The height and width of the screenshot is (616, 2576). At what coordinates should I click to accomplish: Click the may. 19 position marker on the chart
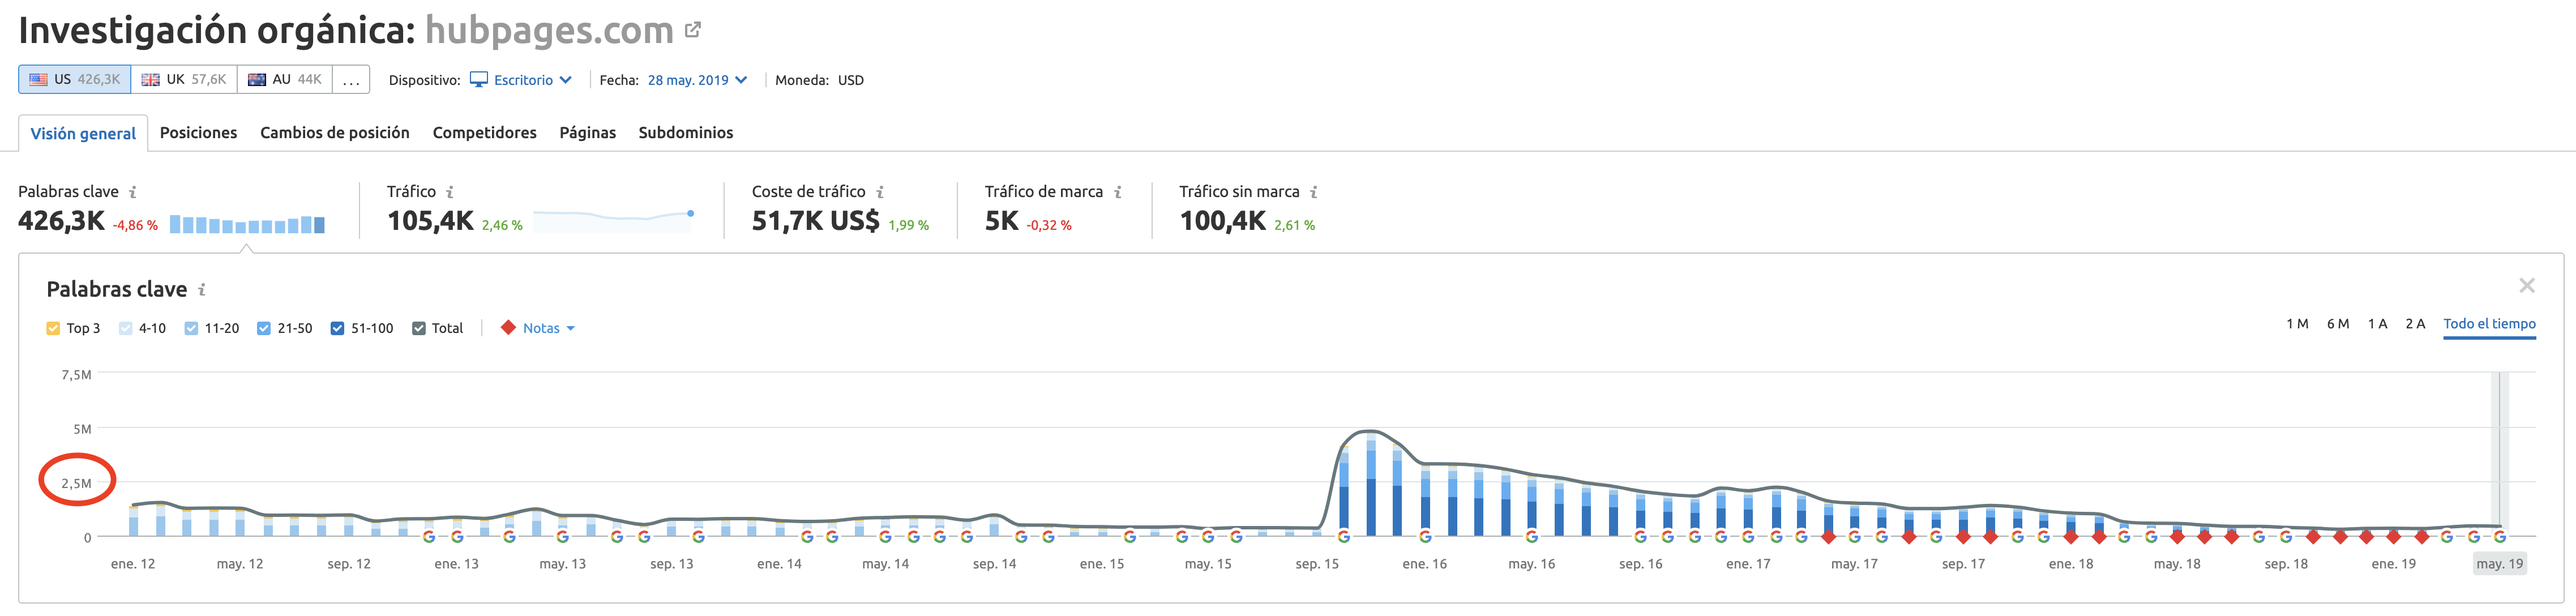point(2499,563)
